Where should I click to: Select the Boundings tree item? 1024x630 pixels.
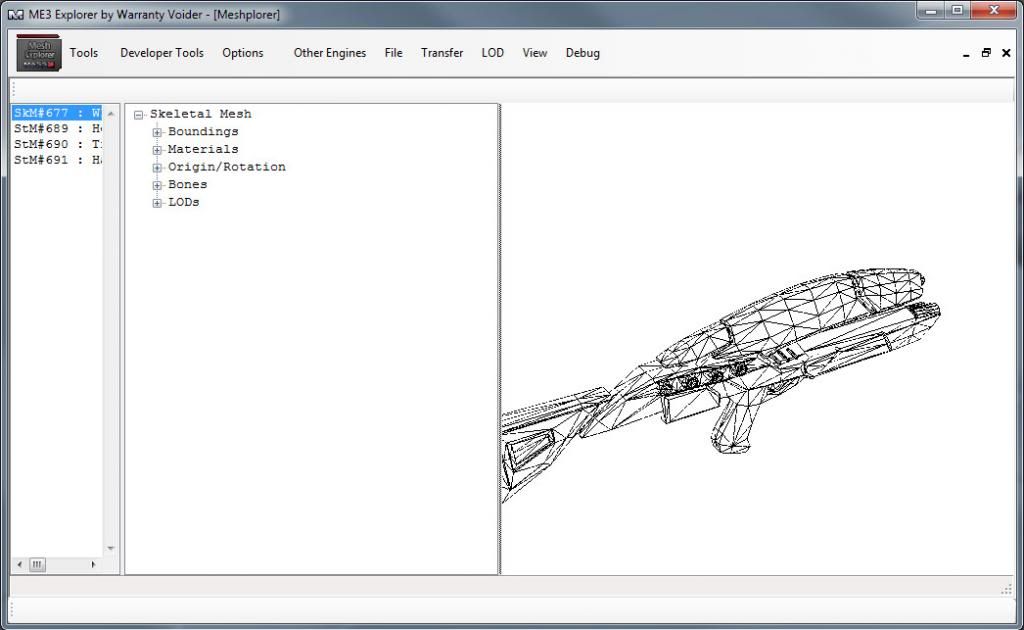click(203, 132)
